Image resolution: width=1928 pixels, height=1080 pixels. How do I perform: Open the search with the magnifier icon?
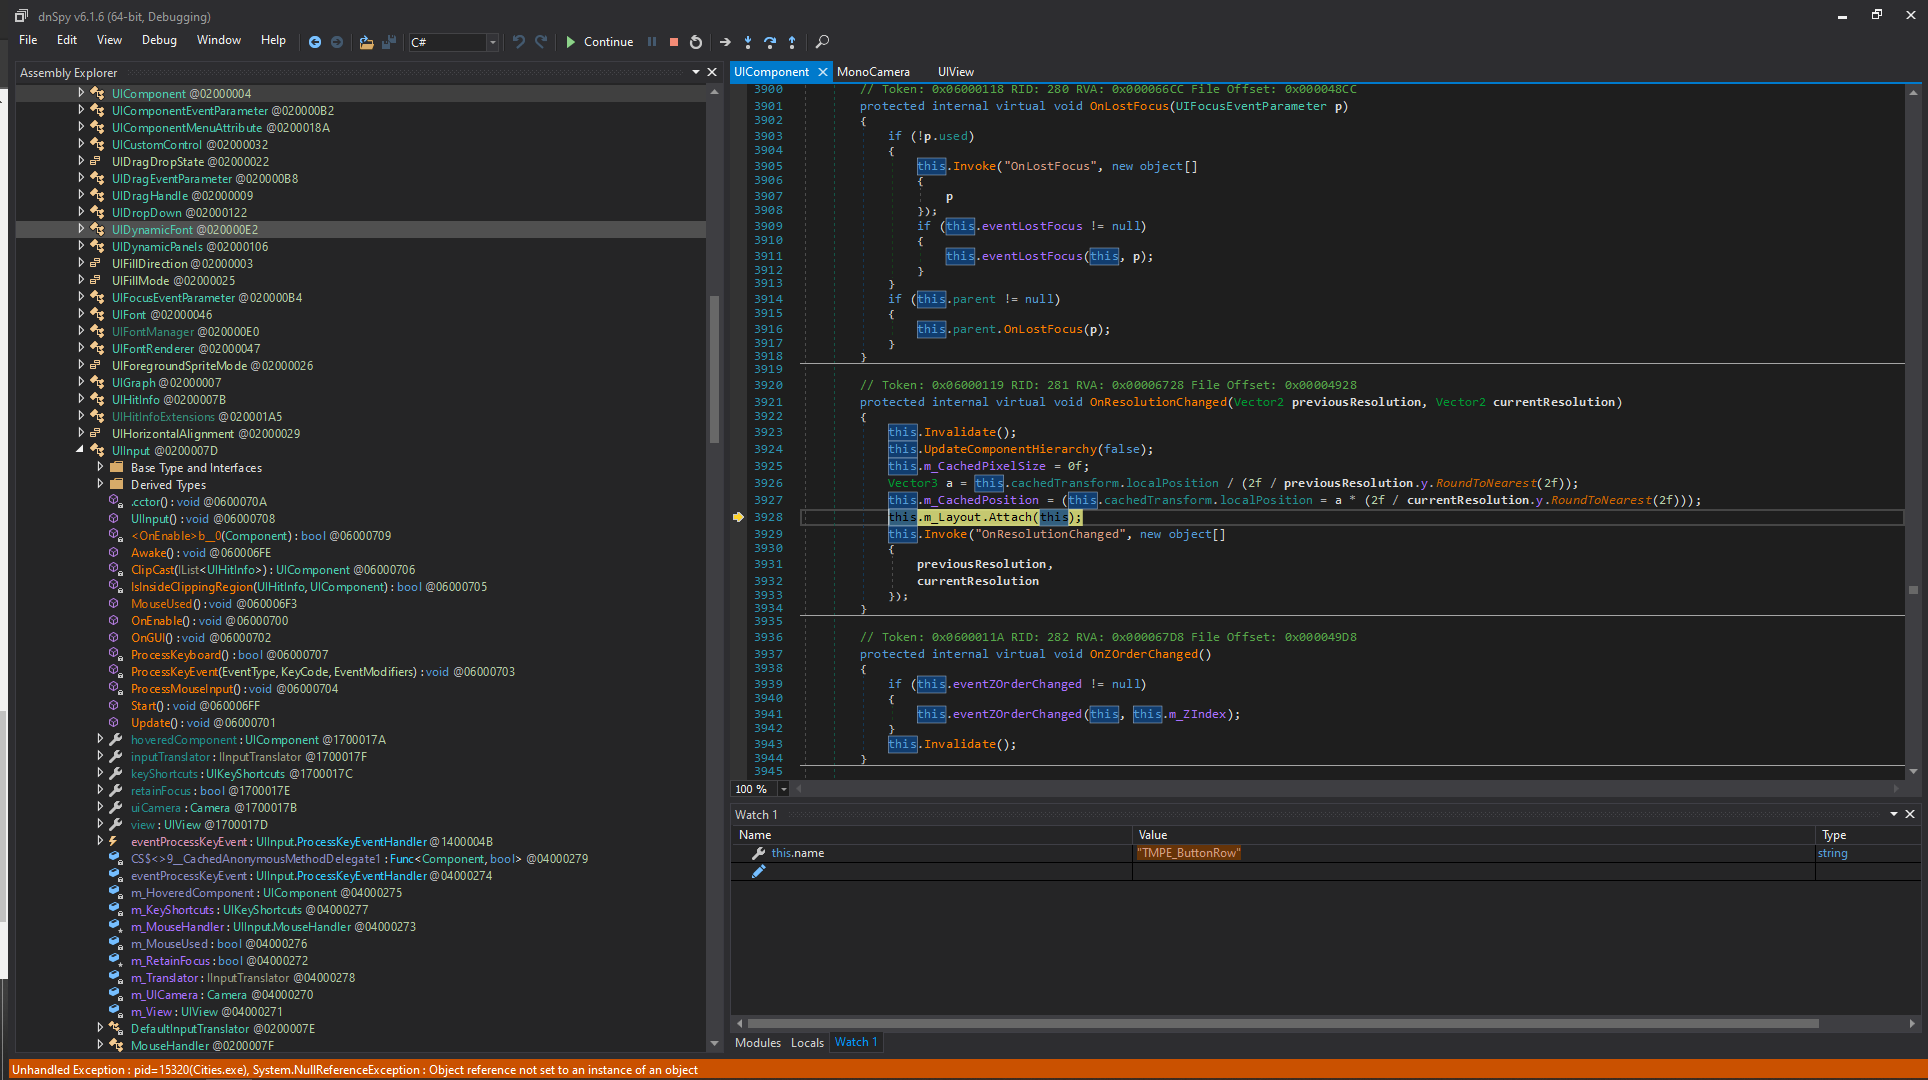pyautogui.click(x=823, y=42)
